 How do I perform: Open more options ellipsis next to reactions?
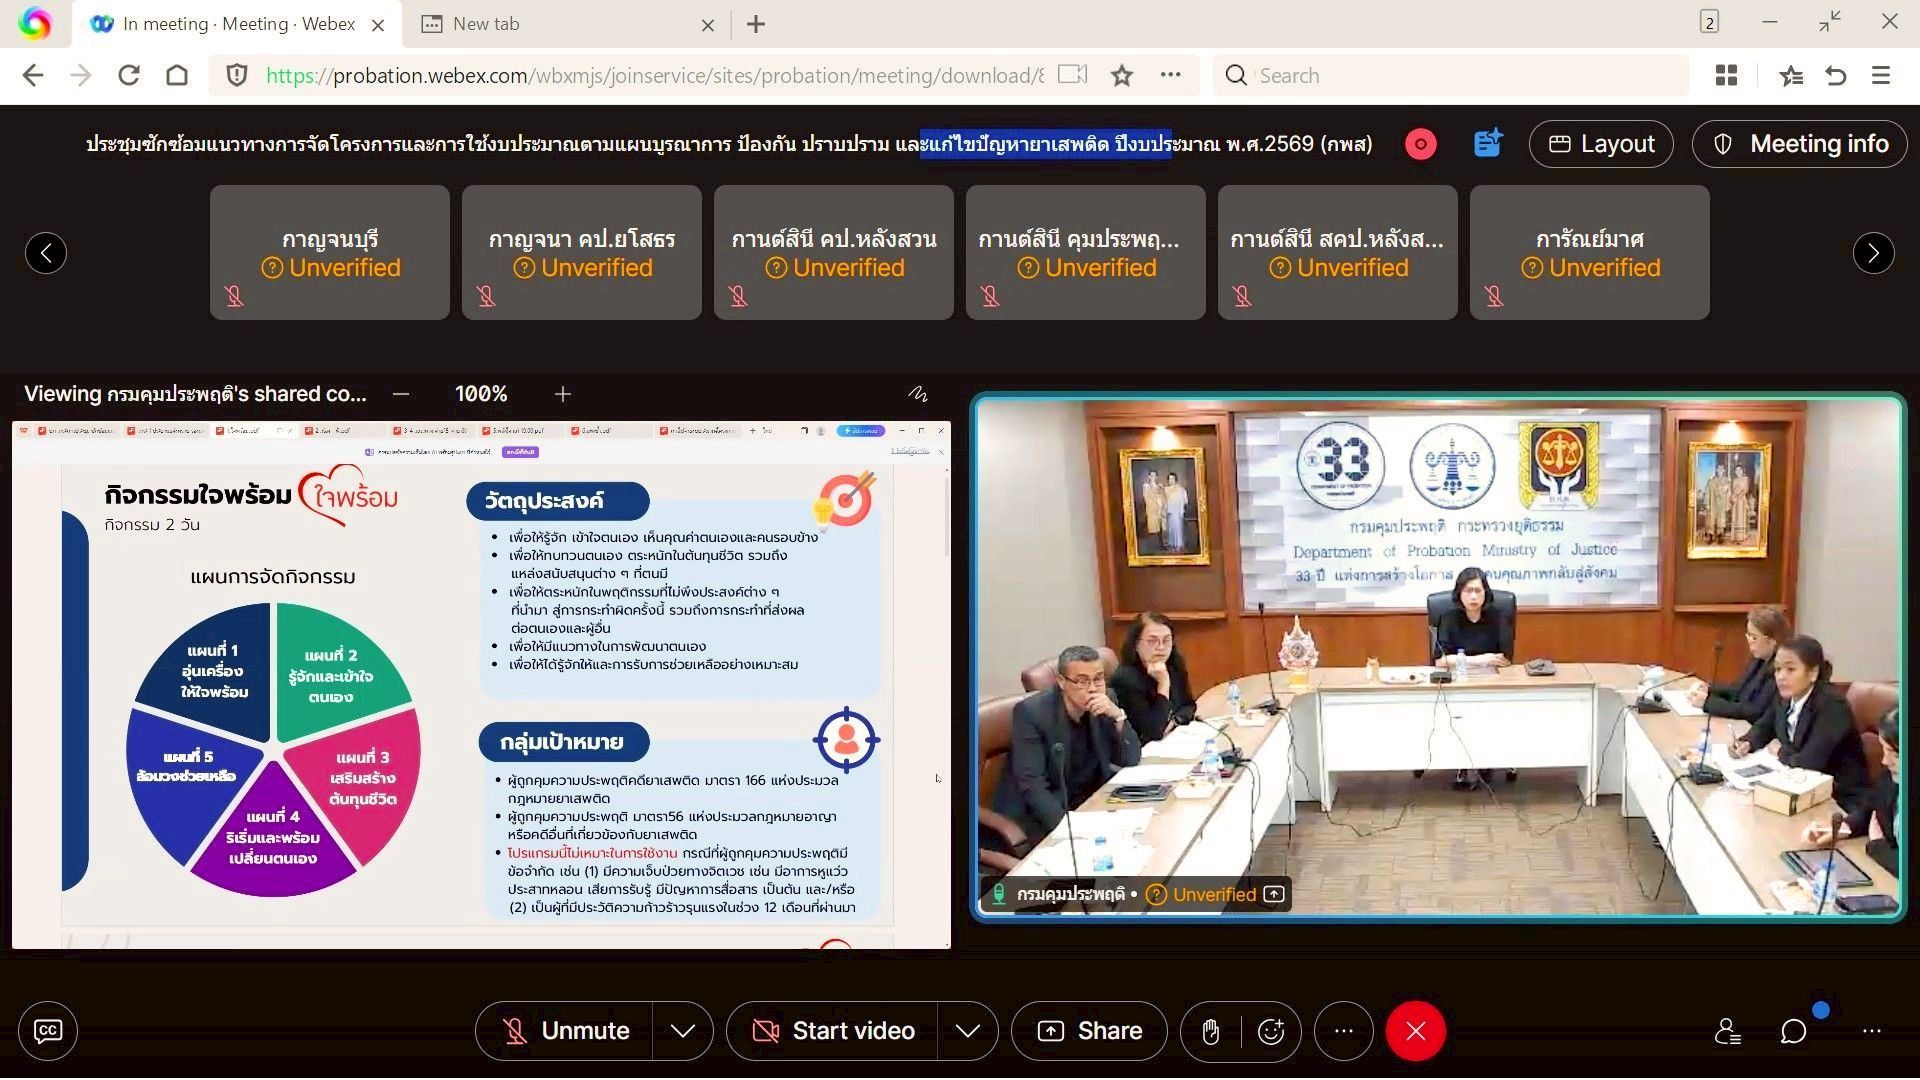point(1343,1031)
